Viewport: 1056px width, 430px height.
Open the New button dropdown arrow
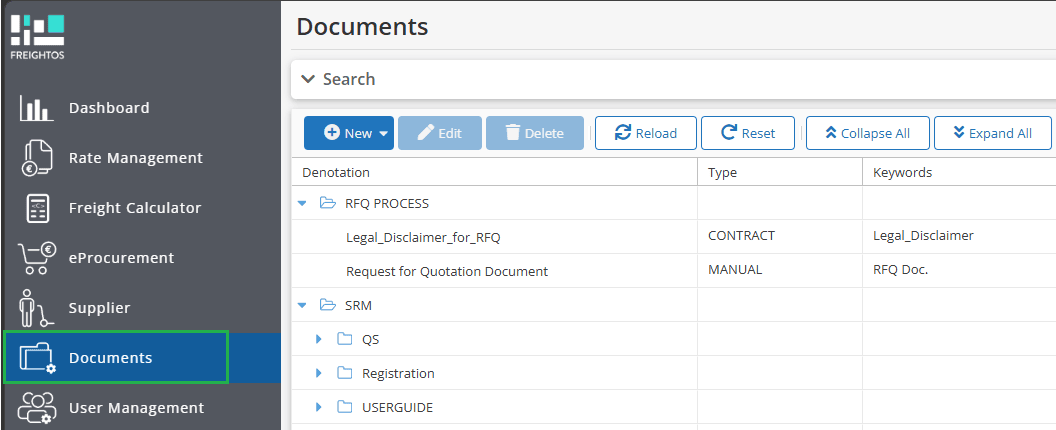tap(383, 133)
